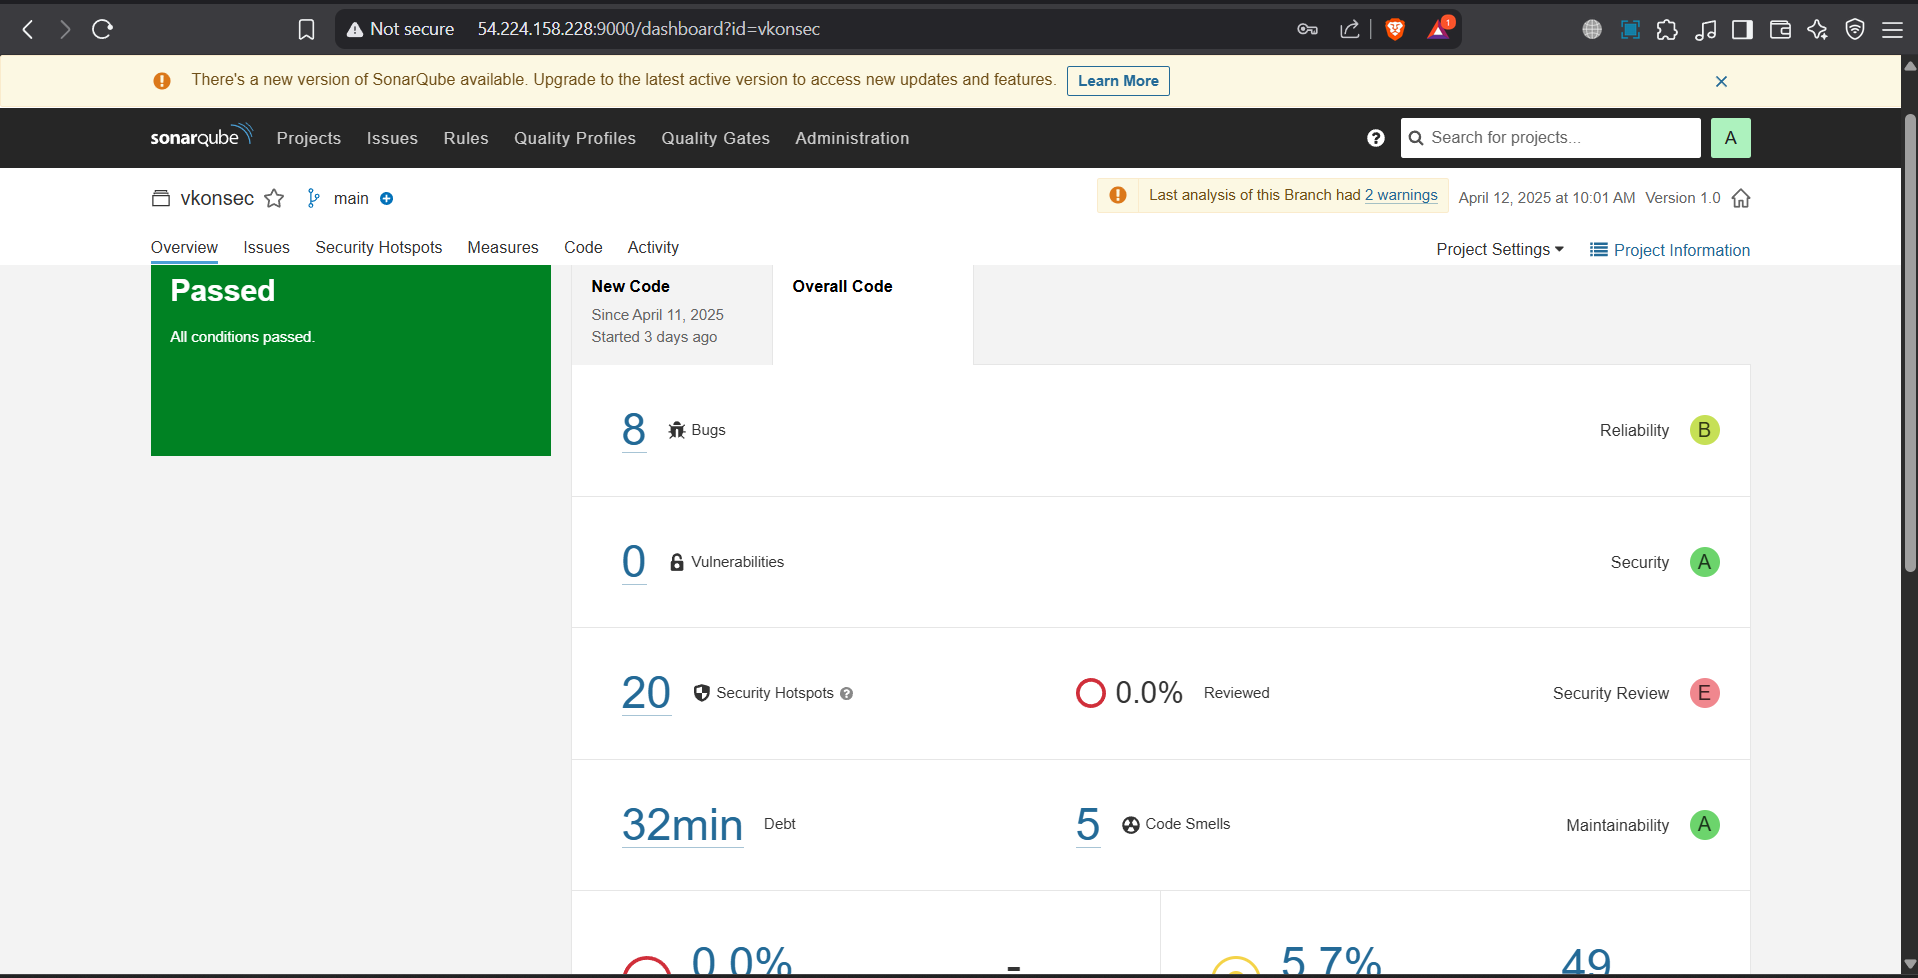Select the Overall Code tab
This screenshot has width=1918, height=978.
[x=872, y=314]
